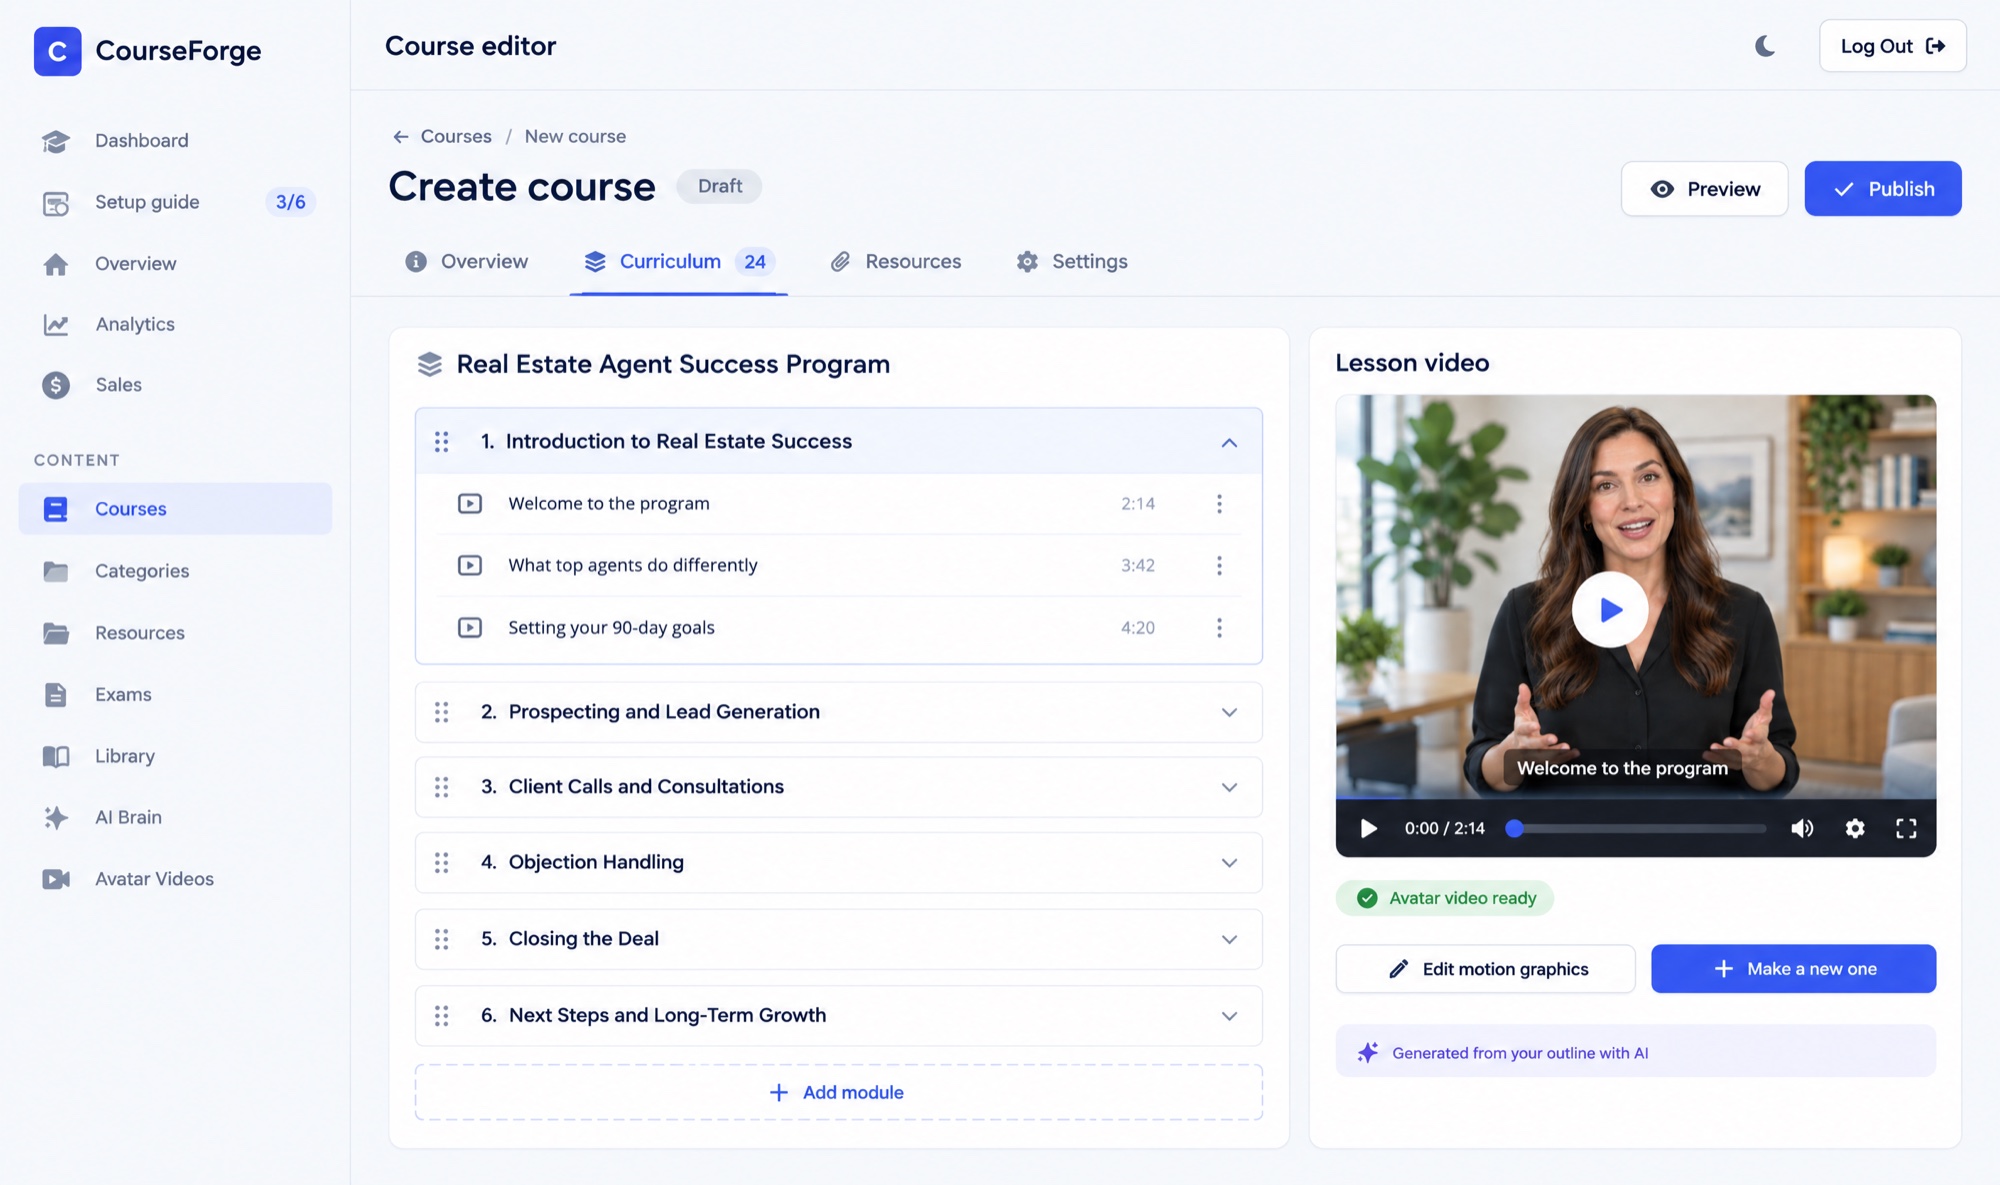2000x1185 pixels.
Task: Click the Preview button
Action: pos(1704,189)
